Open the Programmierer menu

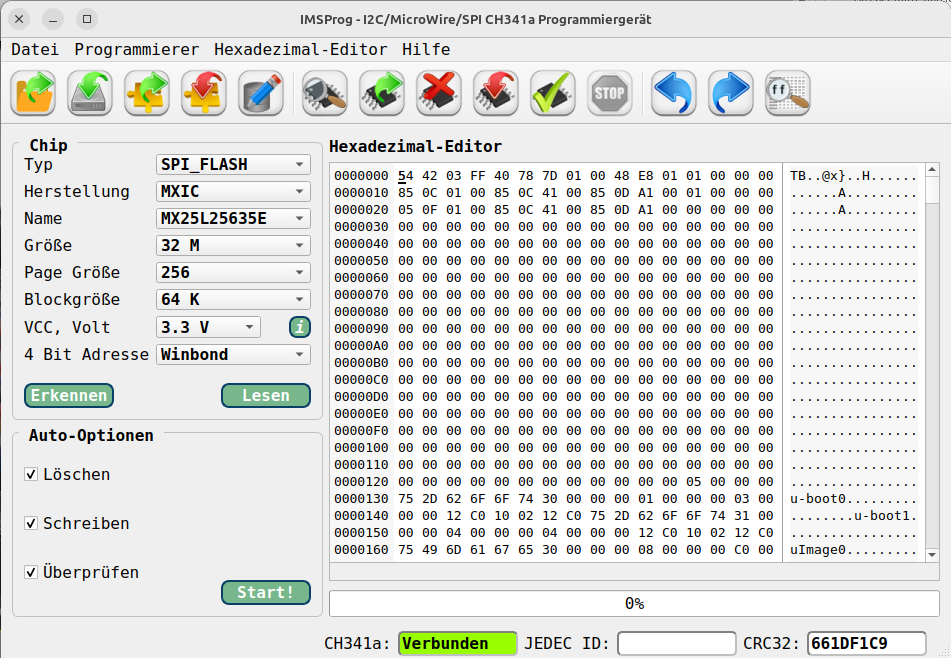136,50
